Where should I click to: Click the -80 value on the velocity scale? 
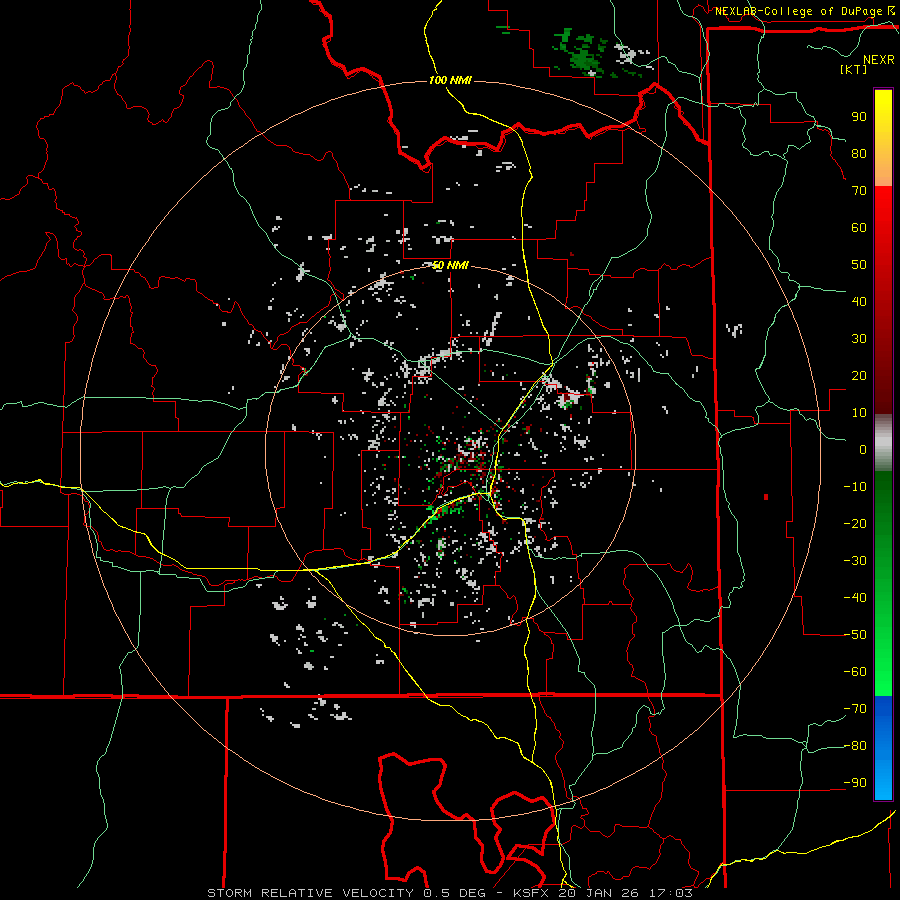(855, 746)
